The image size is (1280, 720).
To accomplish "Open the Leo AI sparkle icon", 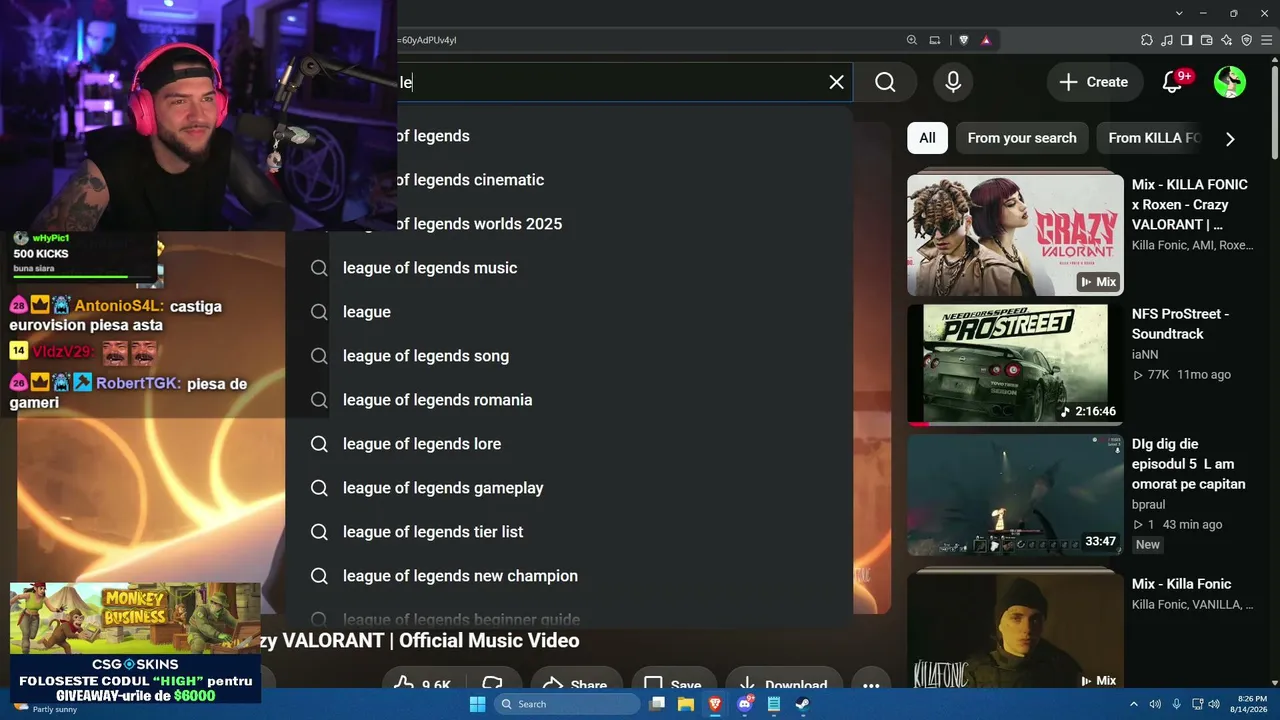I will (x=1227, y=40).
